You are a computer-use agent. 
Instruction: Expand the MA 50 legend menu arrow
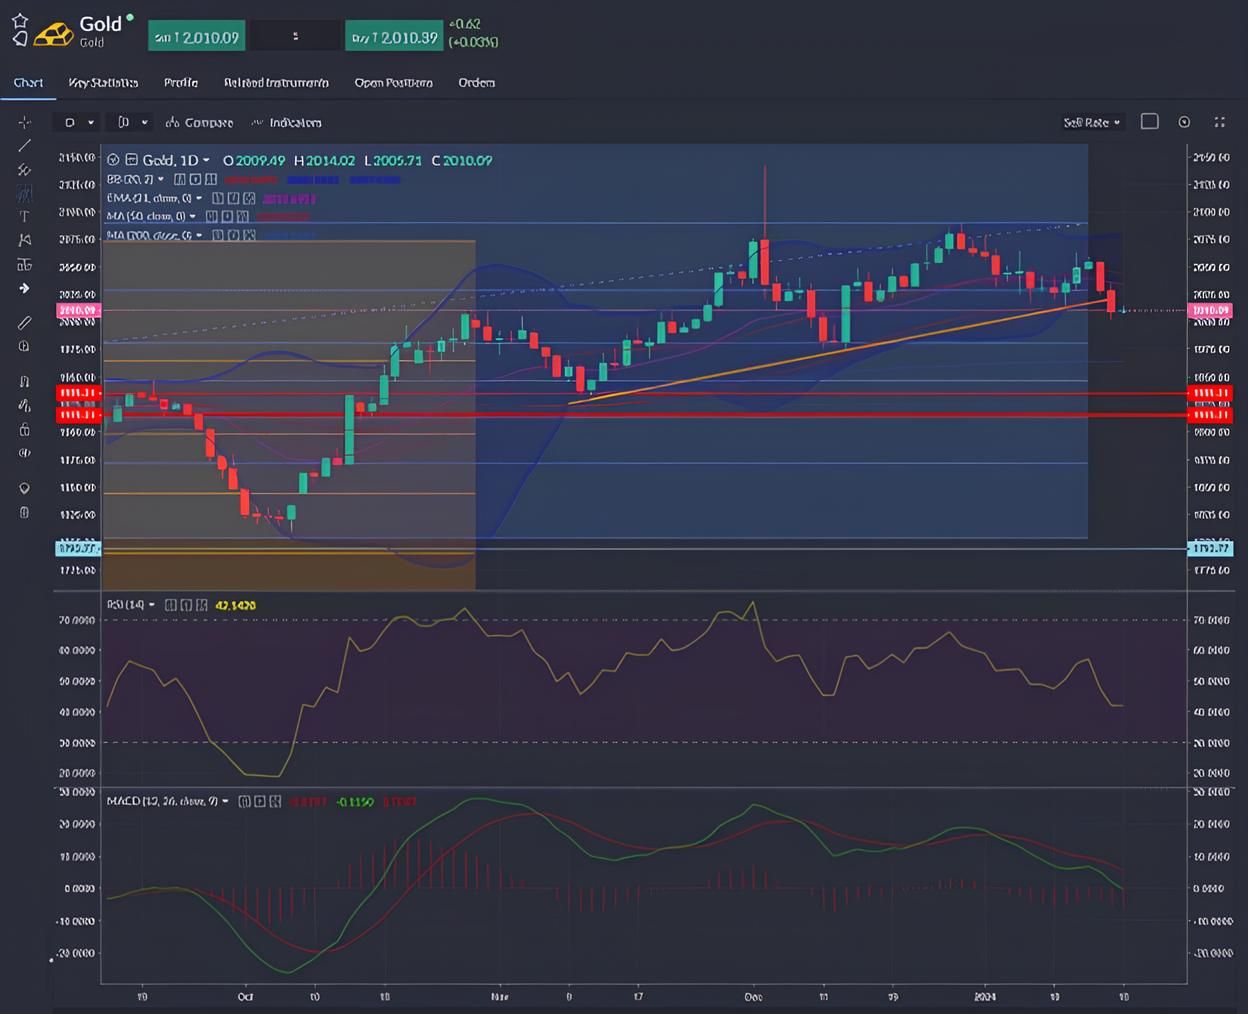tap(193, 216)
